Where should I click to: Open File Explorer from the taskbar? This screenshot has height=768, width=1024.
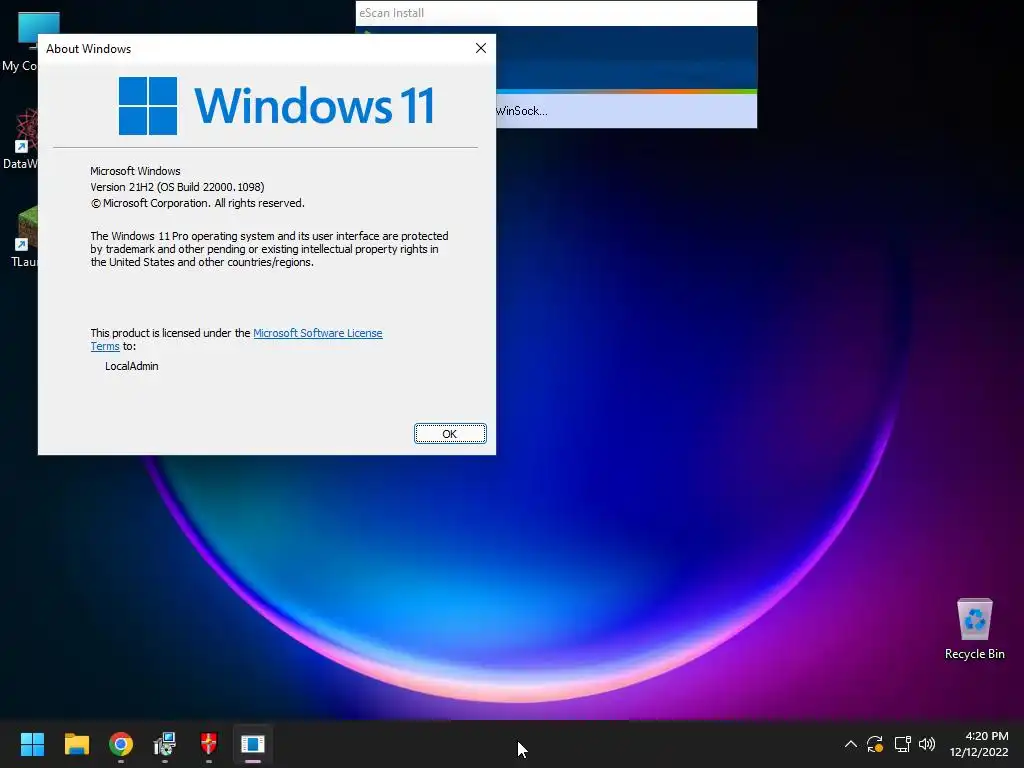point(76,744)
